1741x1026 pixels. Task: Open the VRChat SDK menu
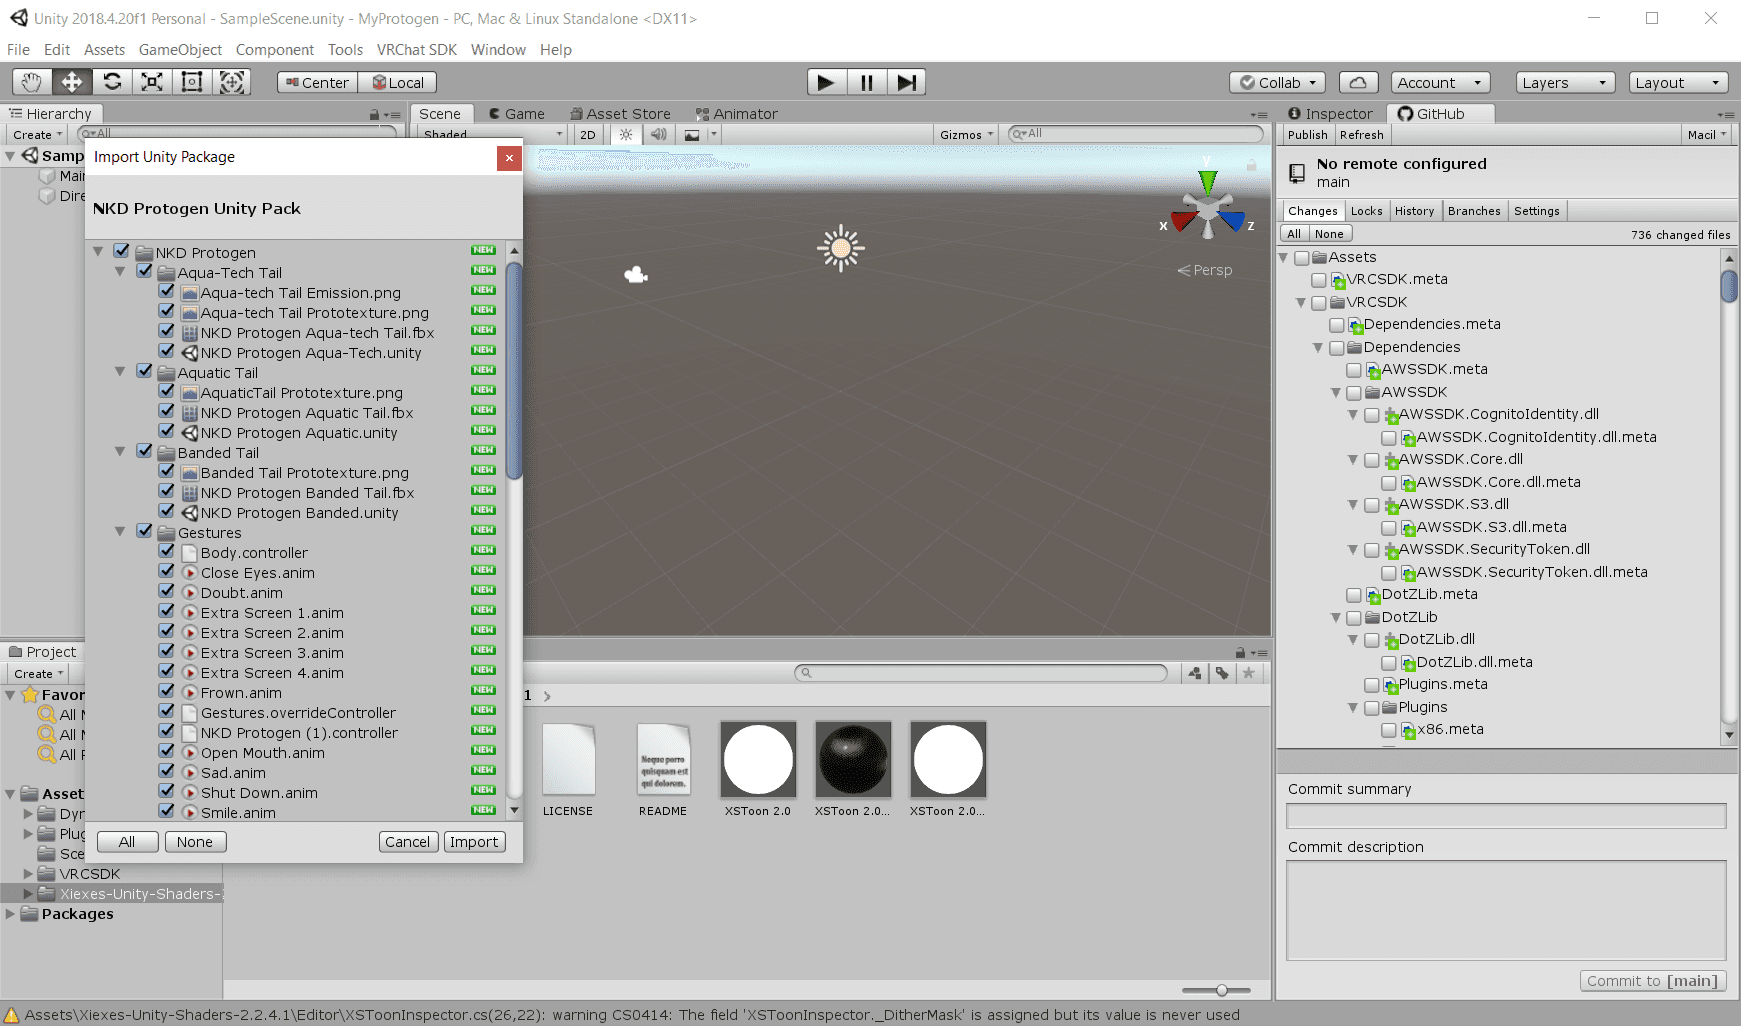pos(417,50)
